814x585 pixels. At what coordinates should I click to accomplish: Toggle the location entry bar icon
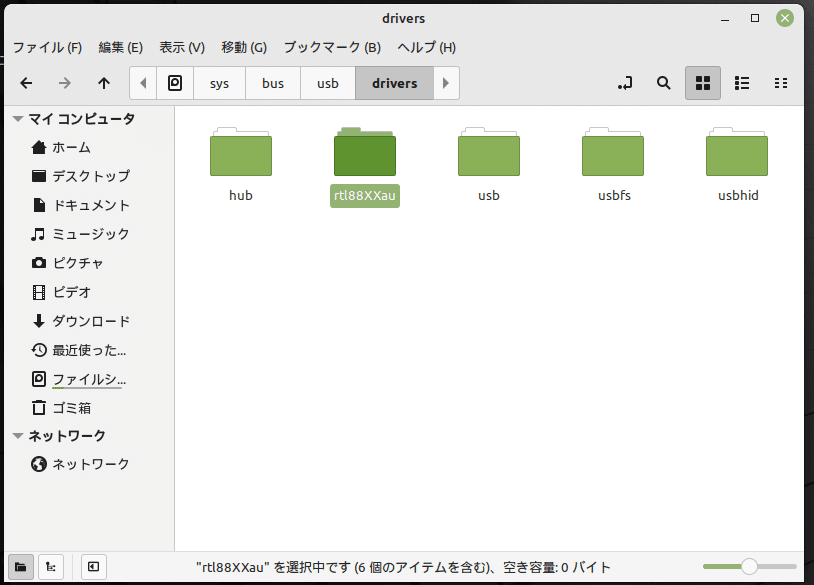[x=624, y=83]
